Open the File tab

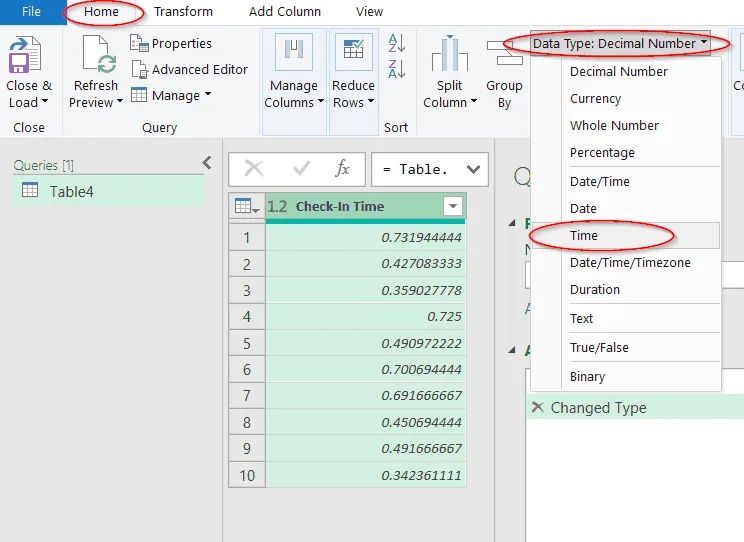tap(31, 12)
